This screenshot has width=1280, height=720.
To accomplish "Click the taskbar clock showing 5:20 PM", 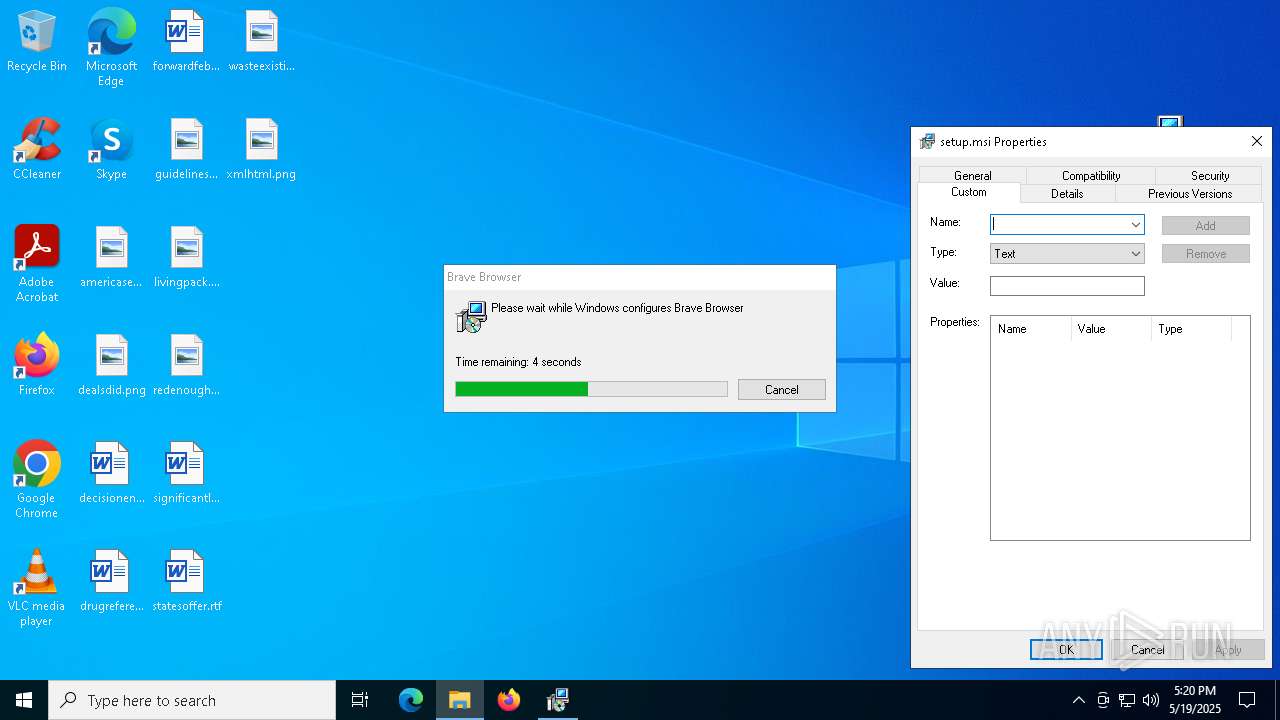I will pyautogui.click(x=1195, y=700).
